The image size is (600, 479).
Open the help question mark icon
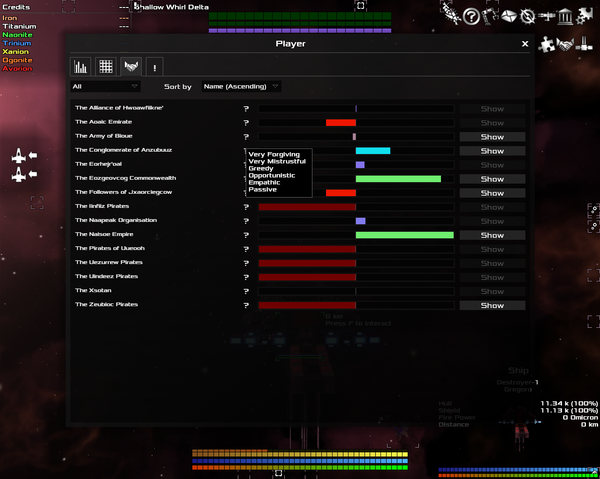coord(471,16)
